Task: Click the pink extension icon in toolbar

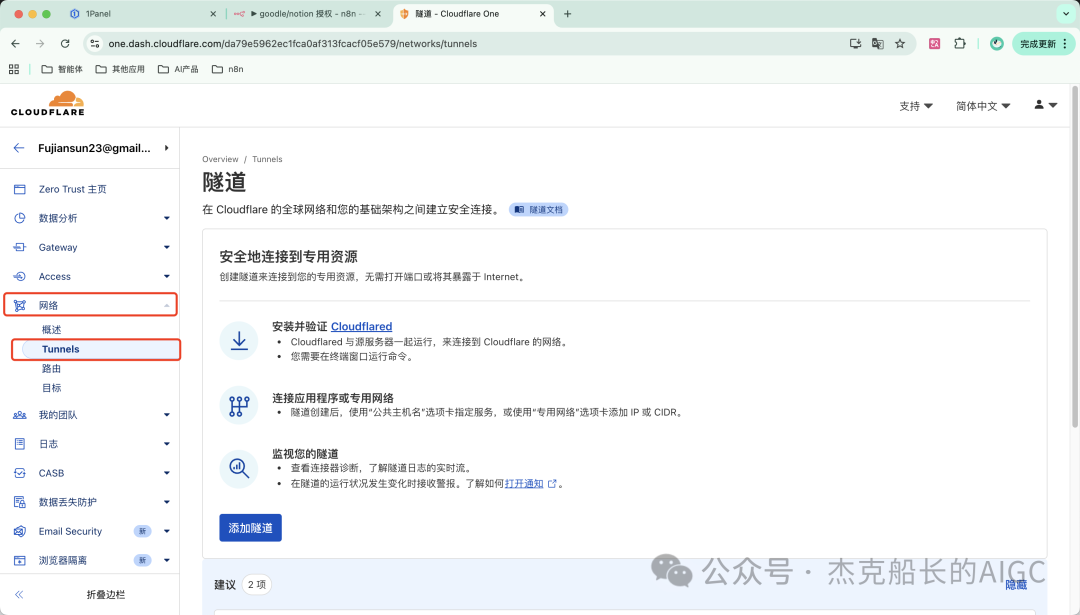Action: 935,43
